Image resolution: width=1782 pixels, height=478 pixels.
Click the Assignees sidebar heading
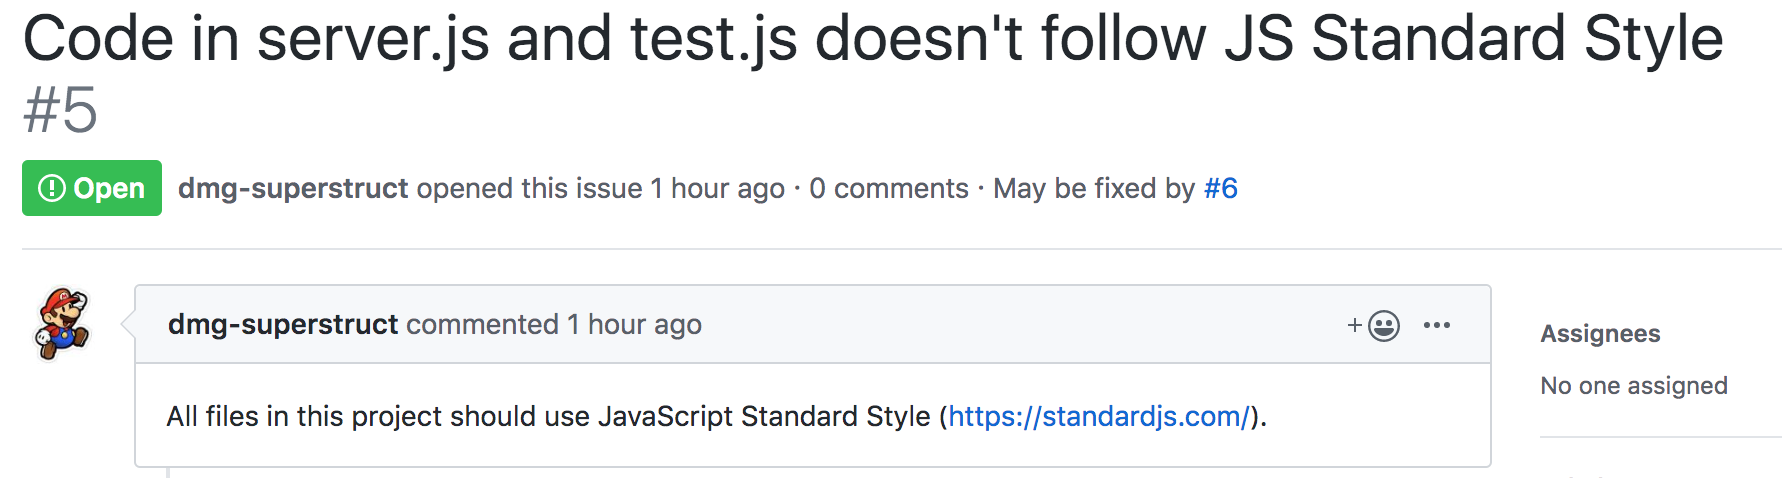point(1600,334)
